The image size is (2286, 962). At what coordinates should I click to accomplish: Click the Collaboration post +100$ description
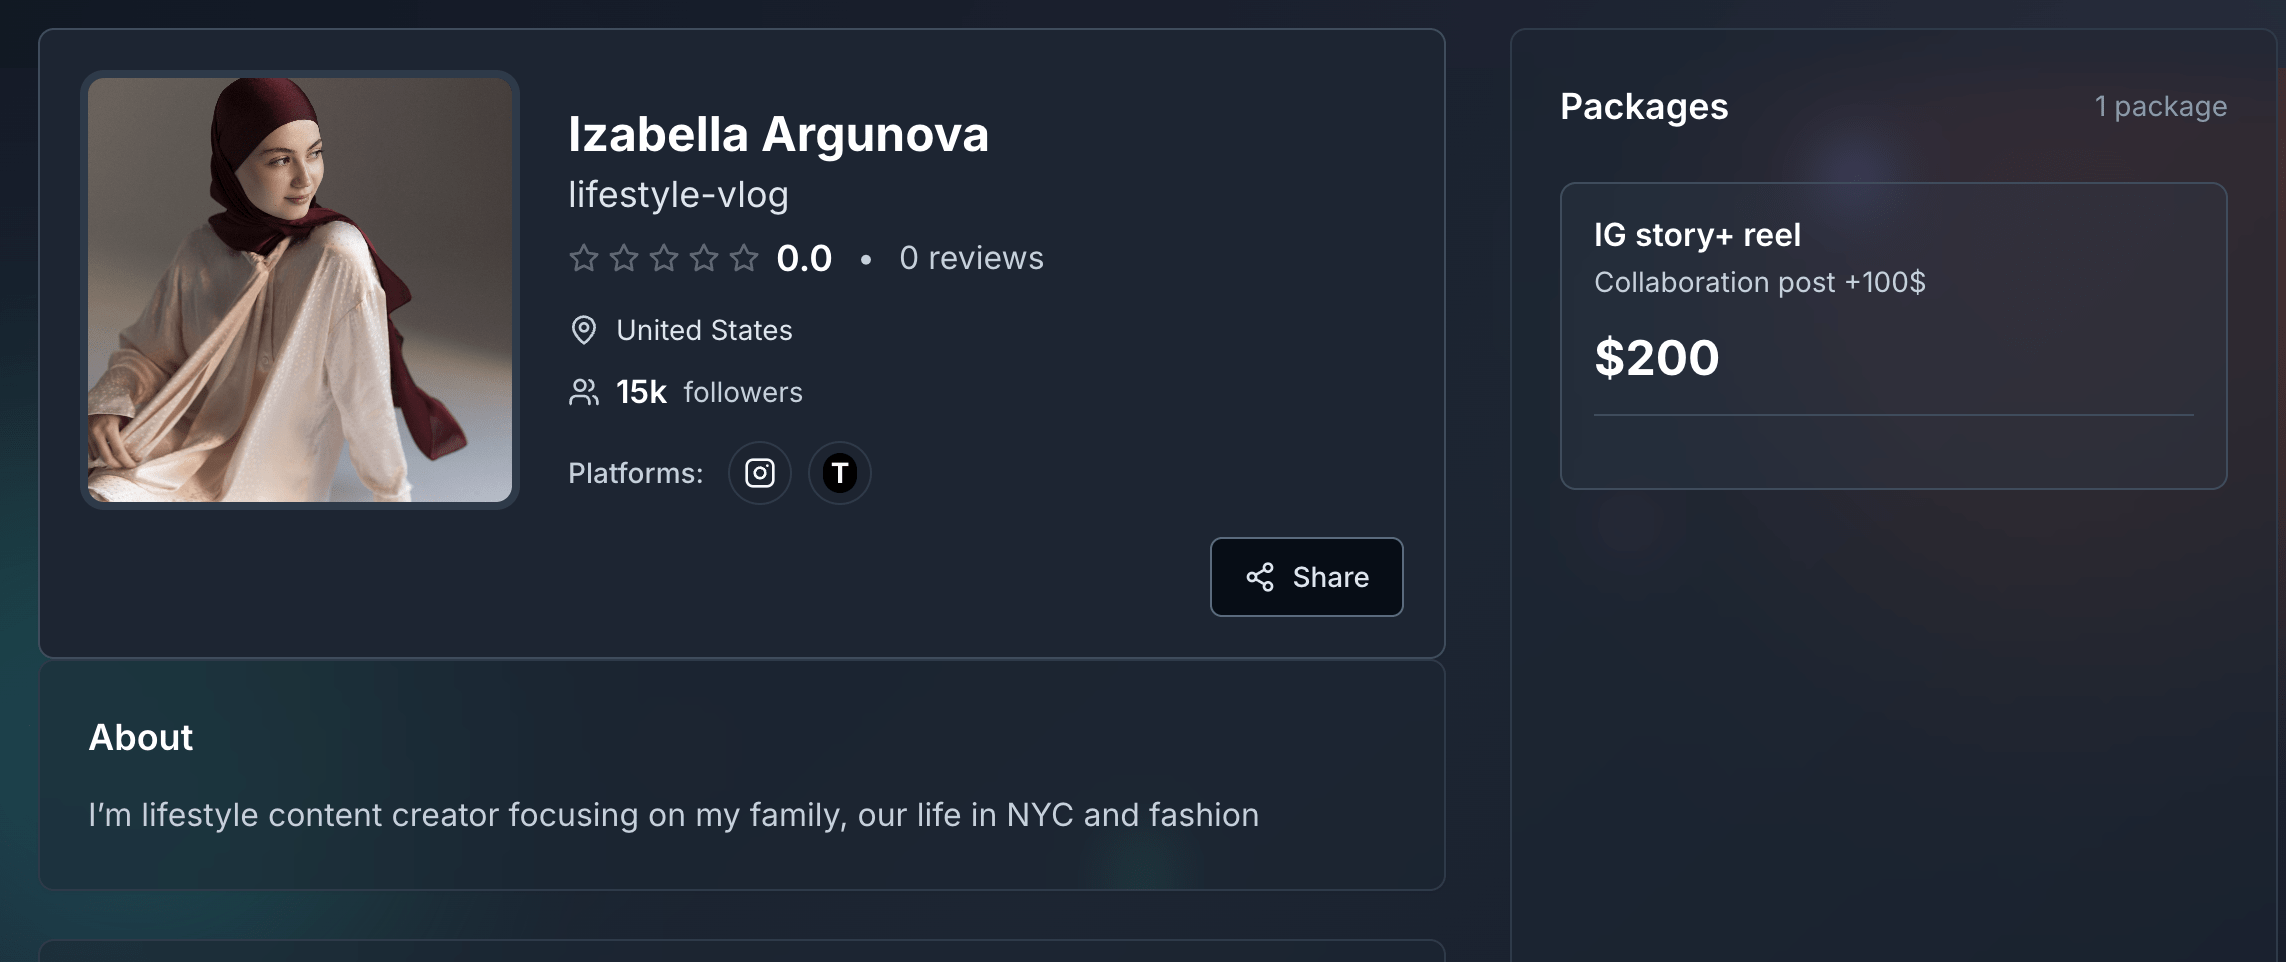[x=1759, y=282]
